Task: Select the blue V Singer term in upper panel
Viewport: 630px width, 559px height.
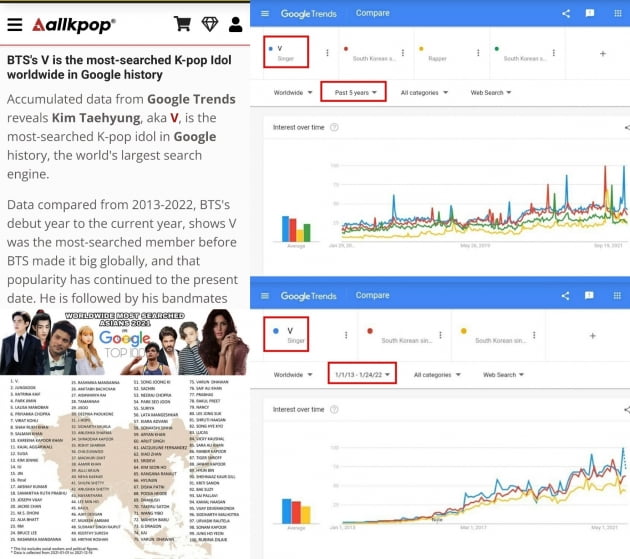Action: [286, 52]
